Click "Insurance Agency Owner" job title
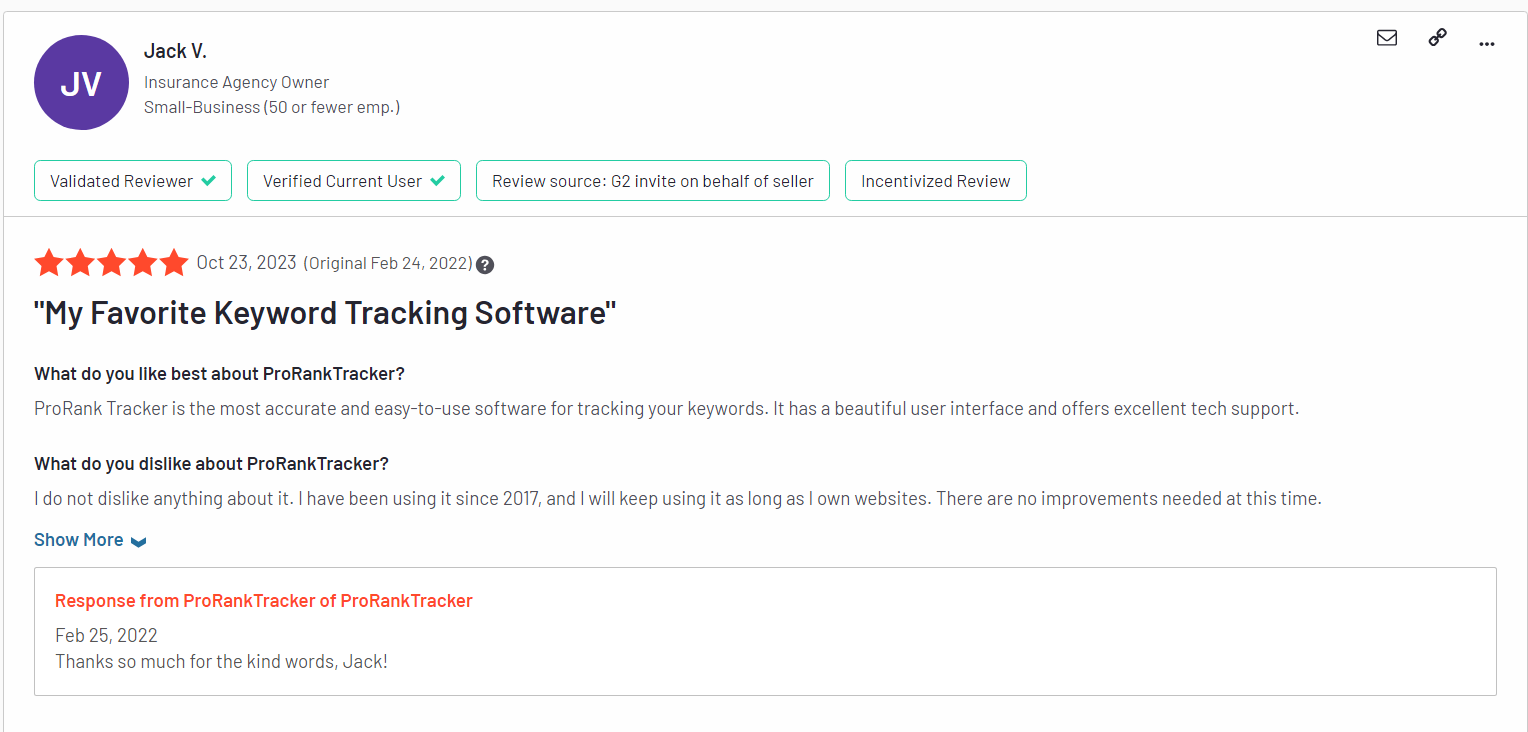 click(x=236, y=82)
